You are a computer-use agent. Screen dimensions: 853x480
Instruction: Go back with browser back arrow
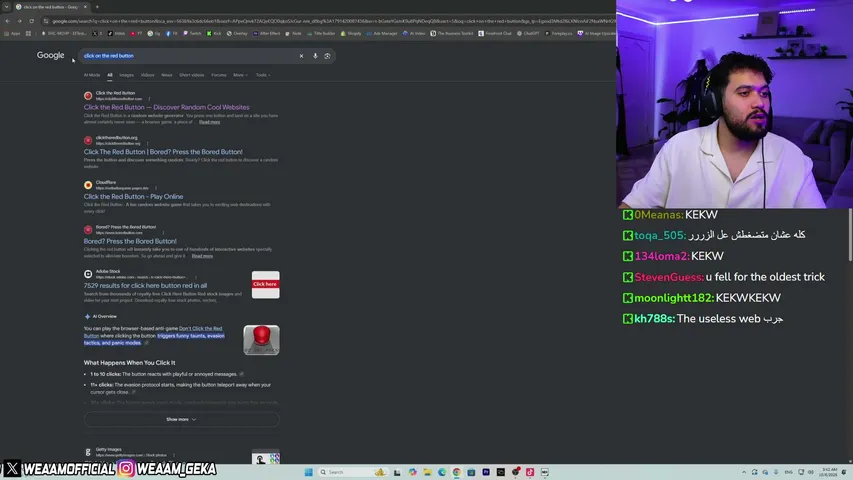point(8,21)
